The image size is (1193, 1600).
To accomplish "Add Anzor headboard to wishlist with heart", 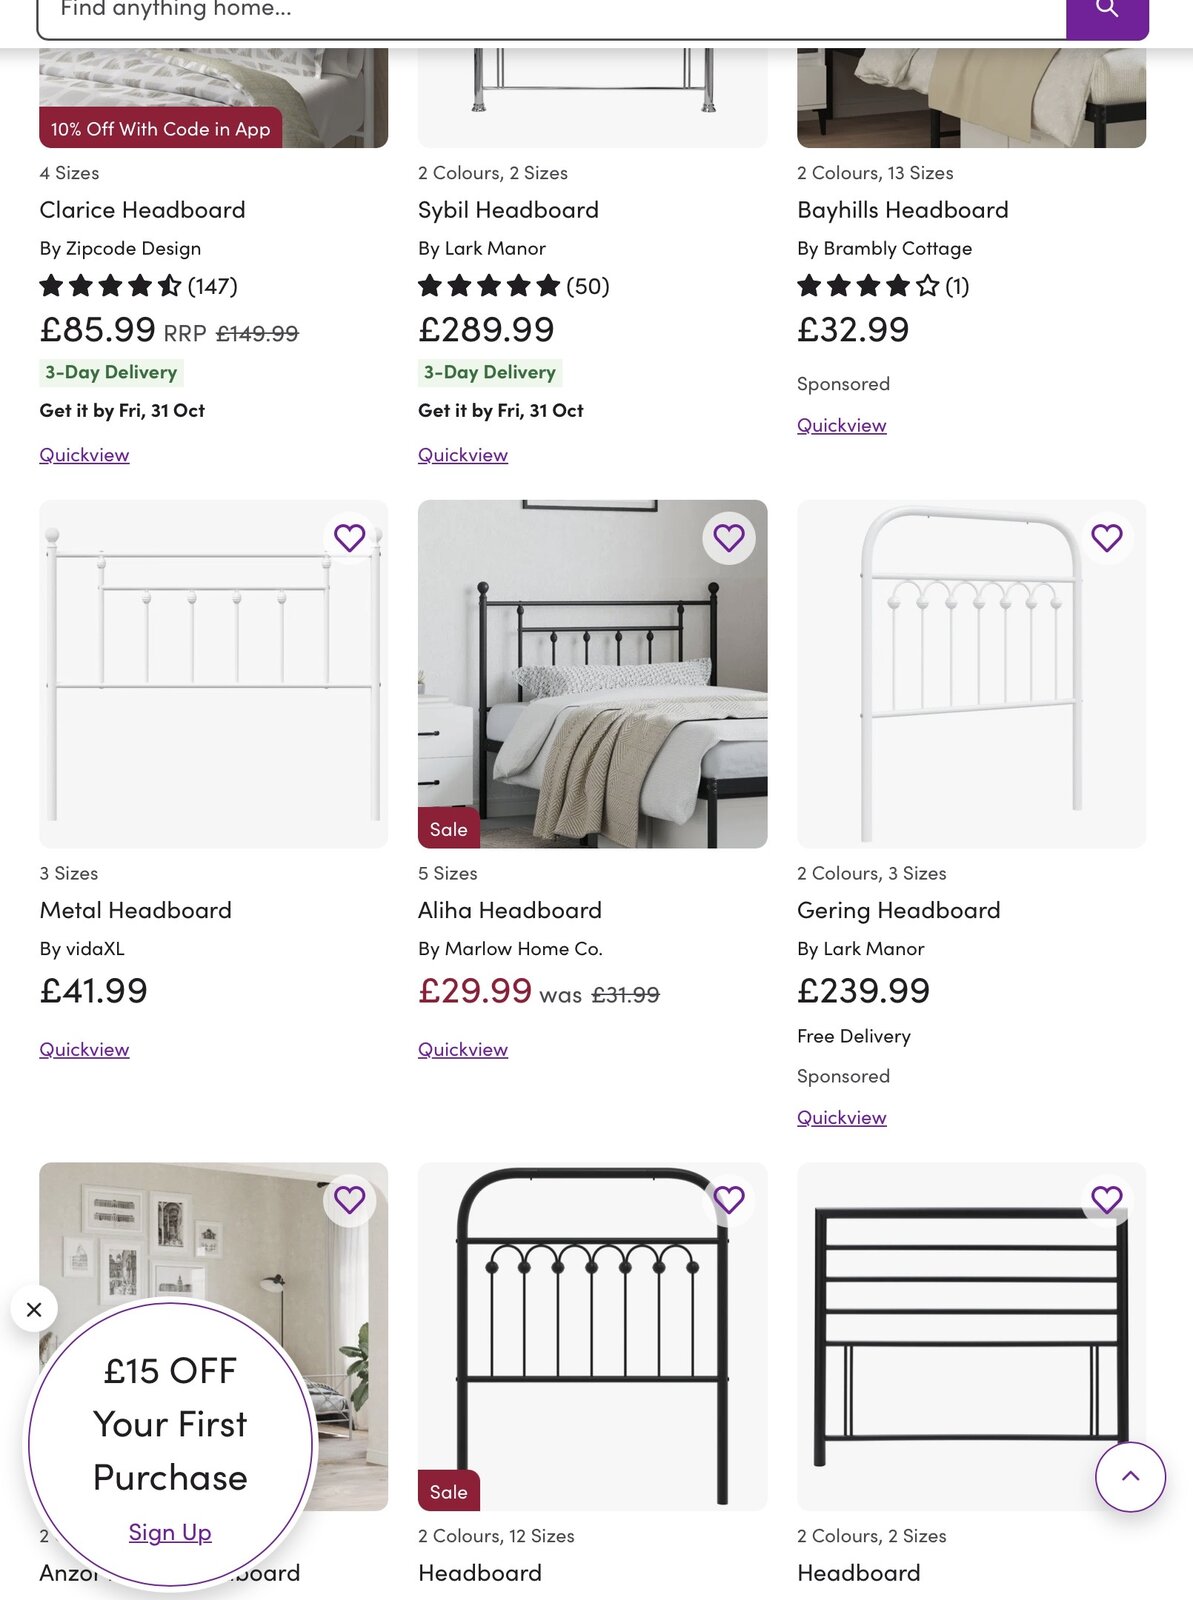I will [349, 1199].
